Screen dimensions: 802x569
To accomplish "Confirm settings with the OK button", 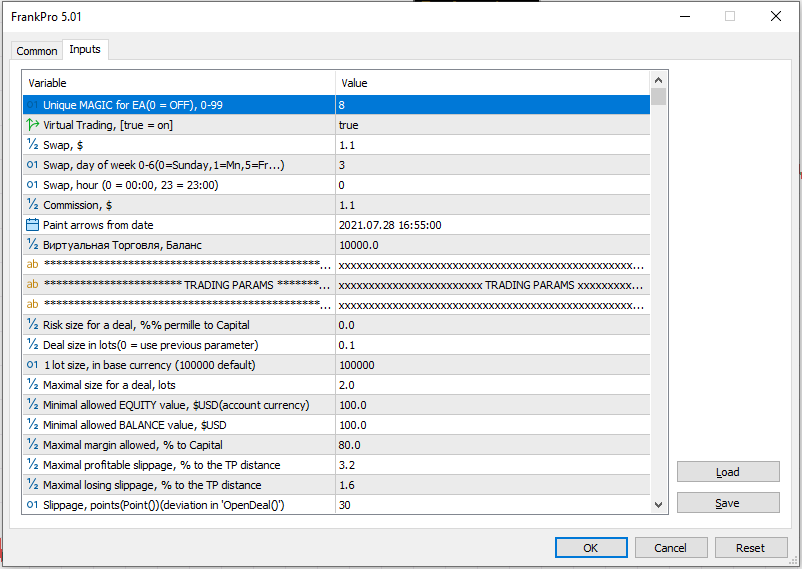I will pyautogui.click(x=590, y=548).
